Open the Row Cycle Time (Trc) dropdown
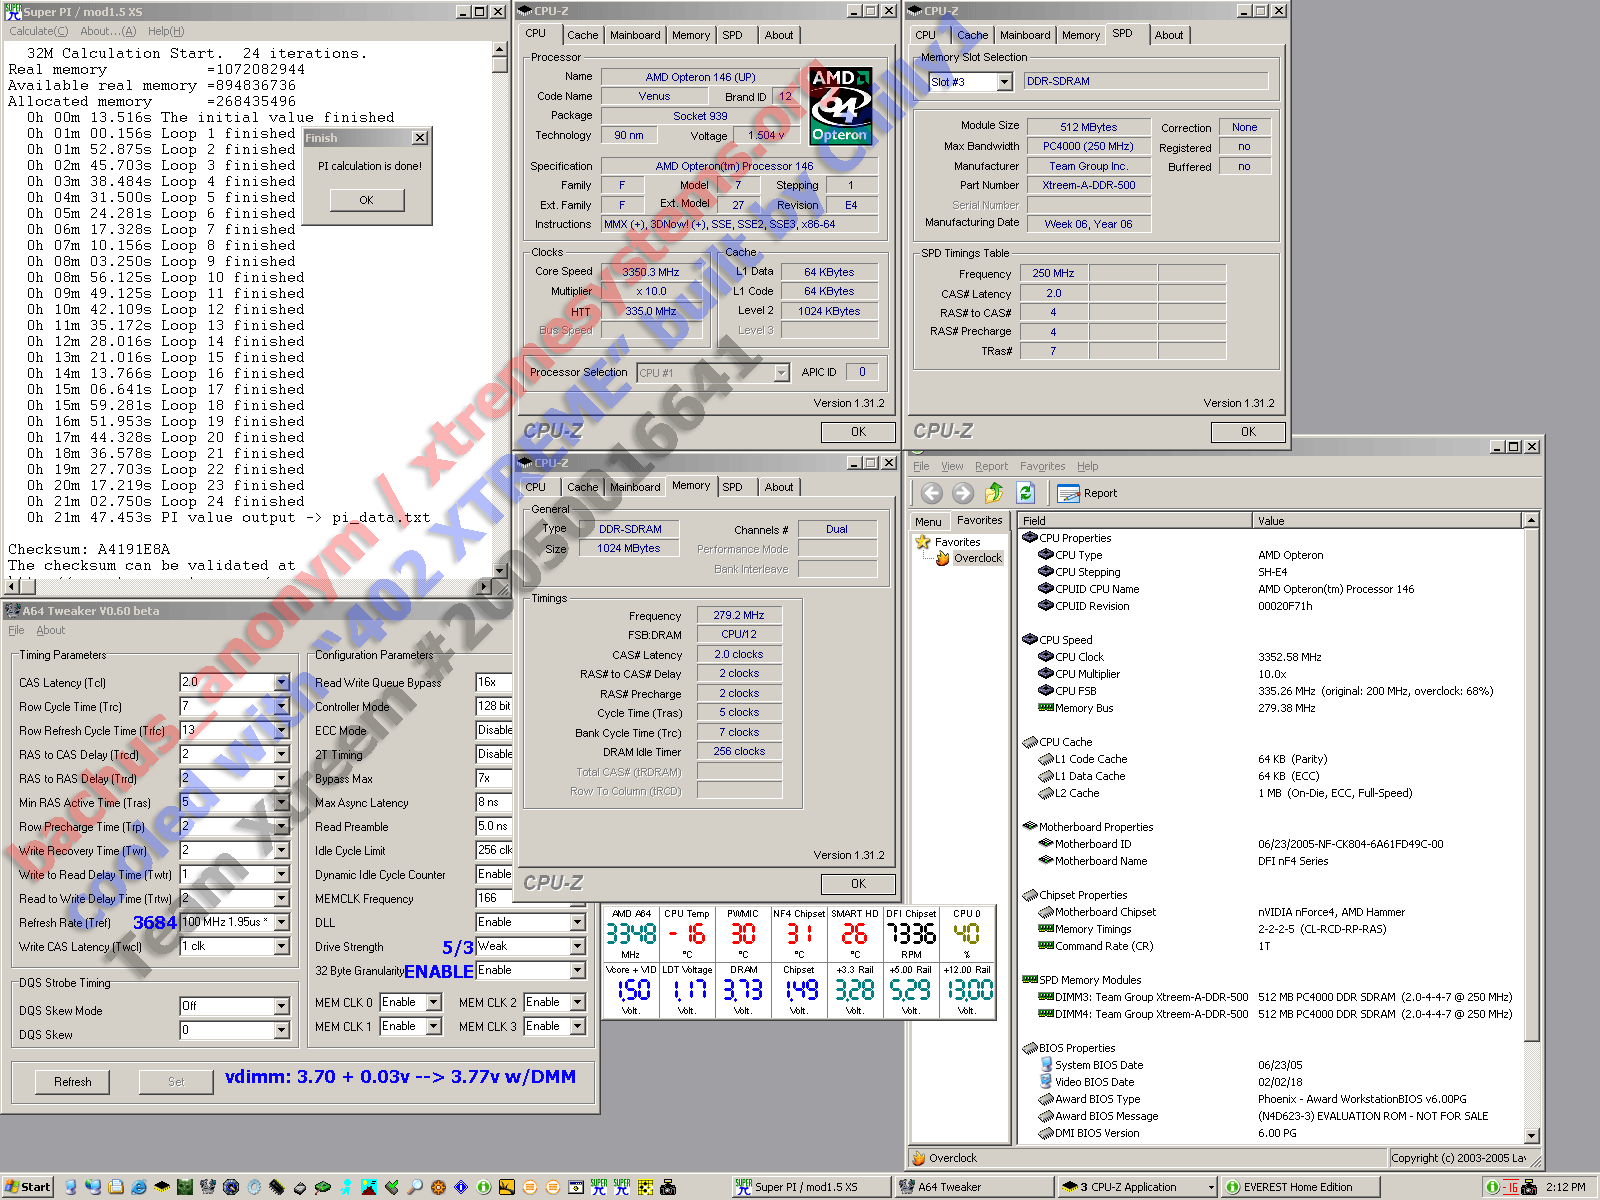Image resolution: width=1600 pixels, height=1200 pixels. tap(281, 706)
